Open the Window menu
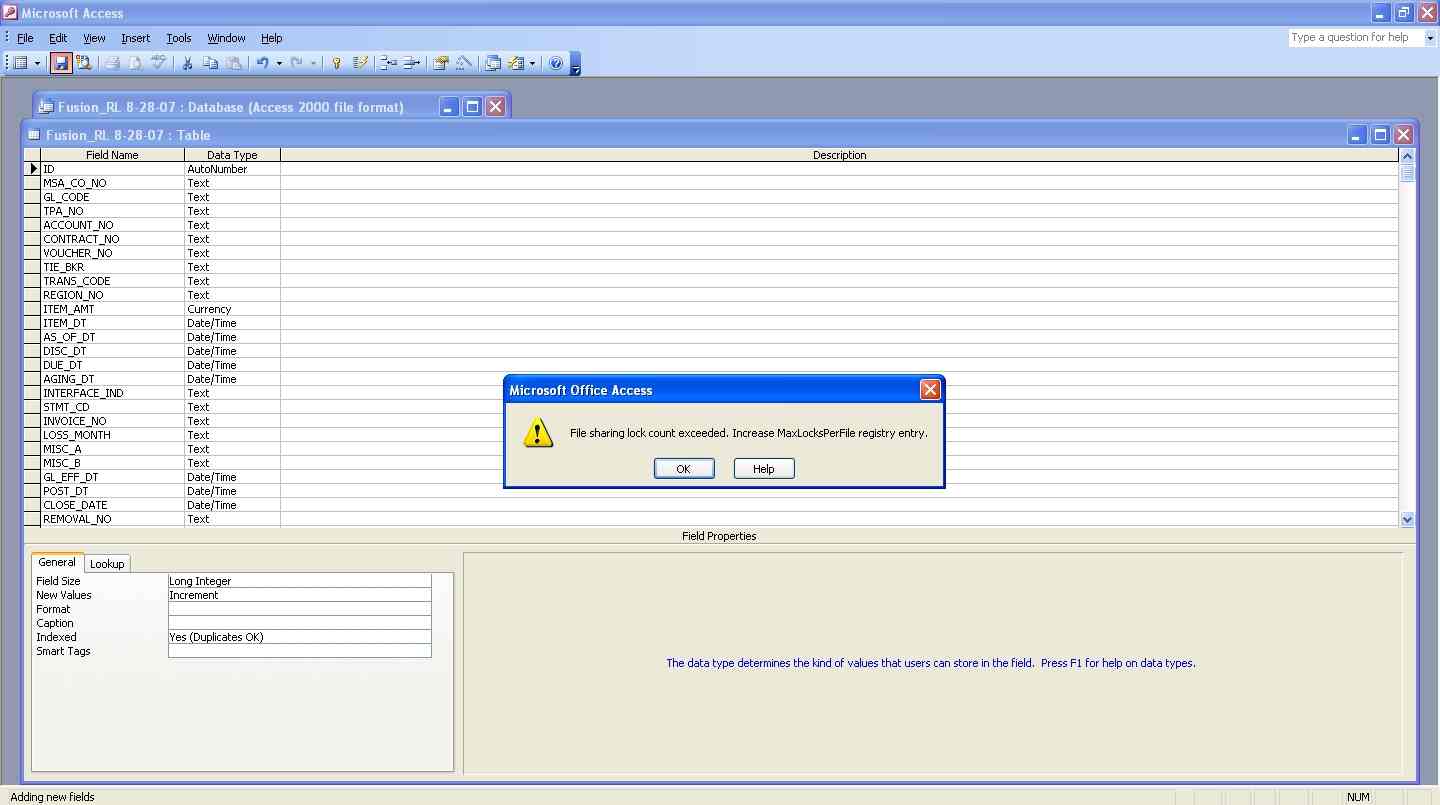This screenshot has height=805, width=1440. [x=226, y=38]
